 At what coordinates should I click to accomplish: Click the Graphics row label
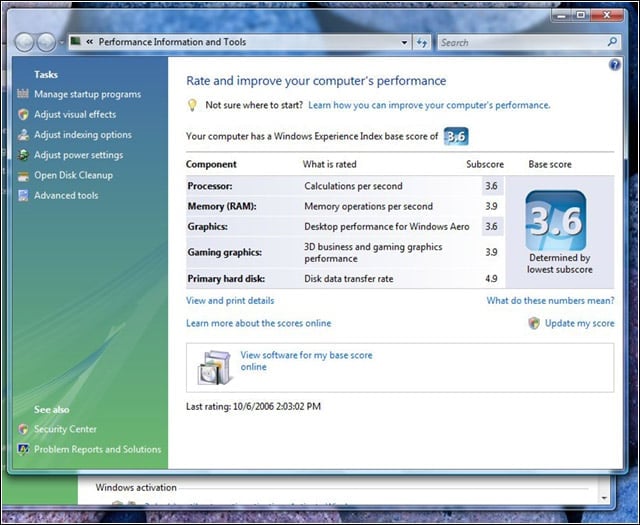tap(207, 227)
